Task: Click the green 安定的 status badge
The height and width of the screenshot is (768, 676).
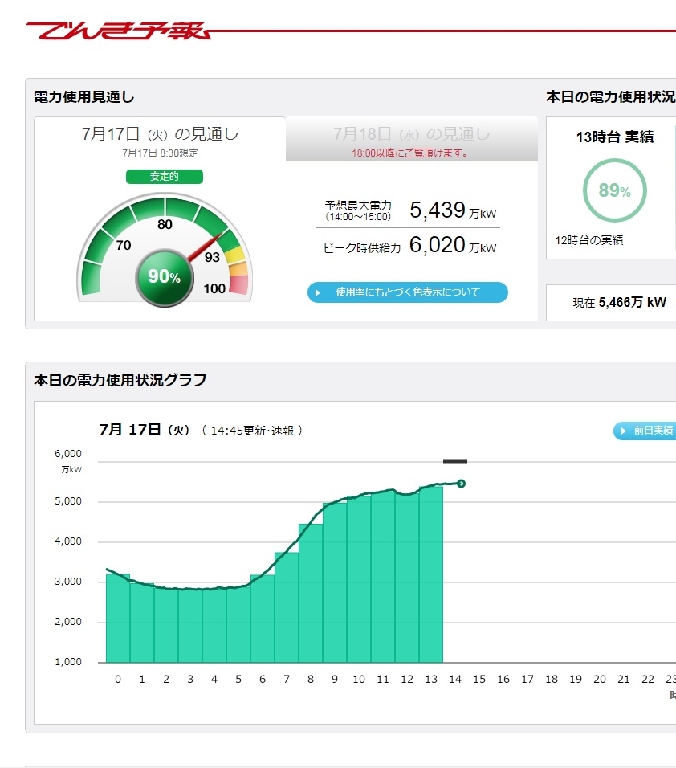Action: pyautogui.click(x=164, y=177)
